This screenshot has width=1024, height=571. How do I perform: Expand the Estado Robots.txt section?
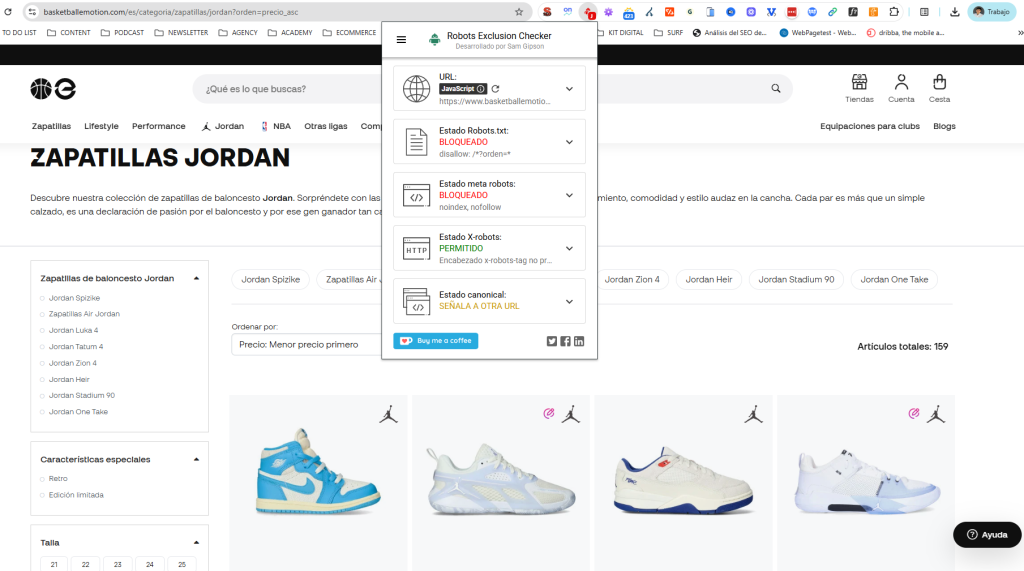point(569,142)
